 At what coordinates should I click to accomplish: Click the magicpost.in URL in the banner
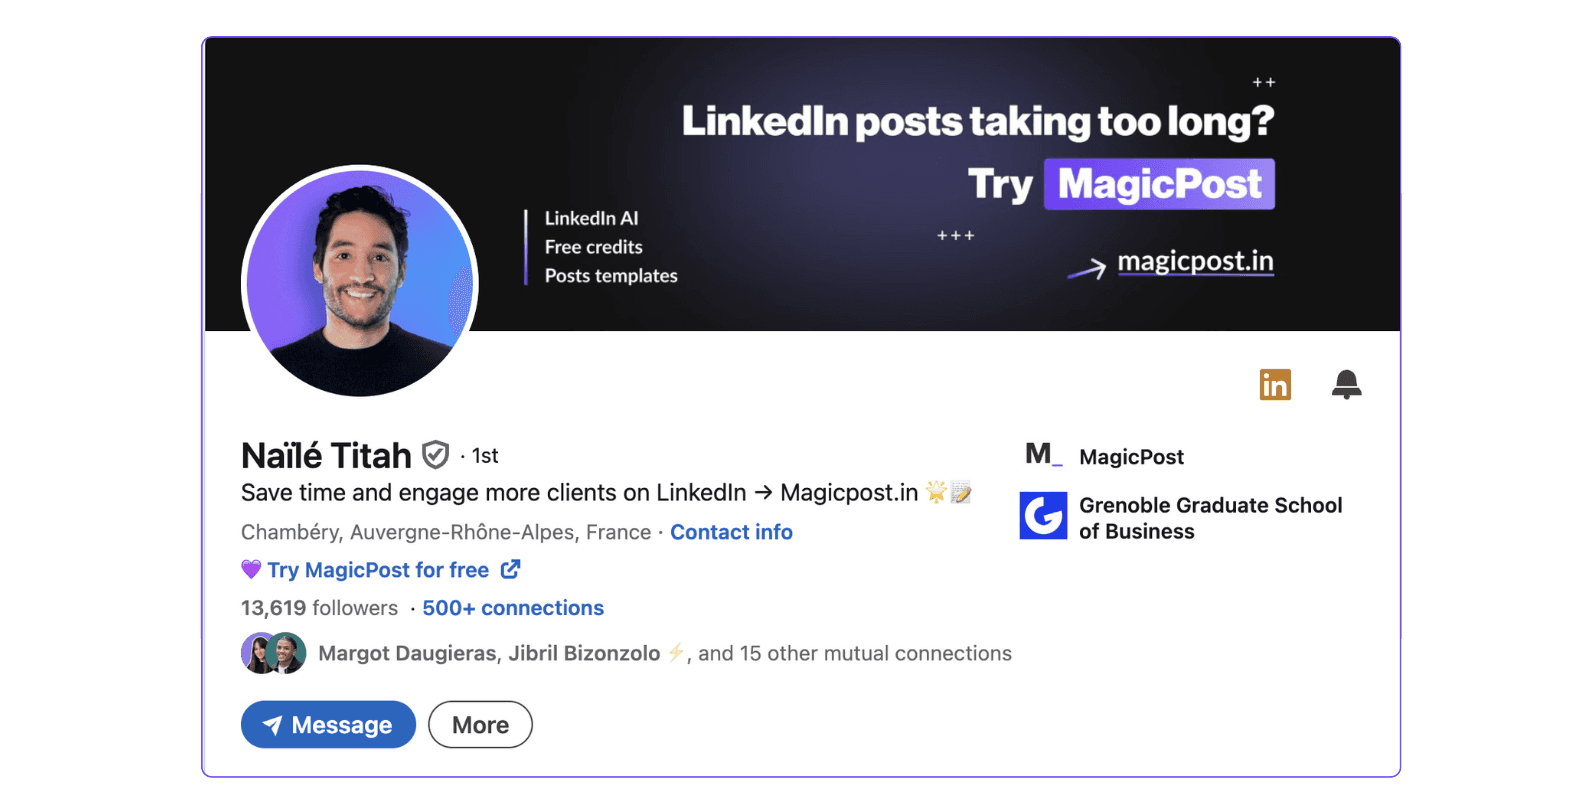[1195, 262]
